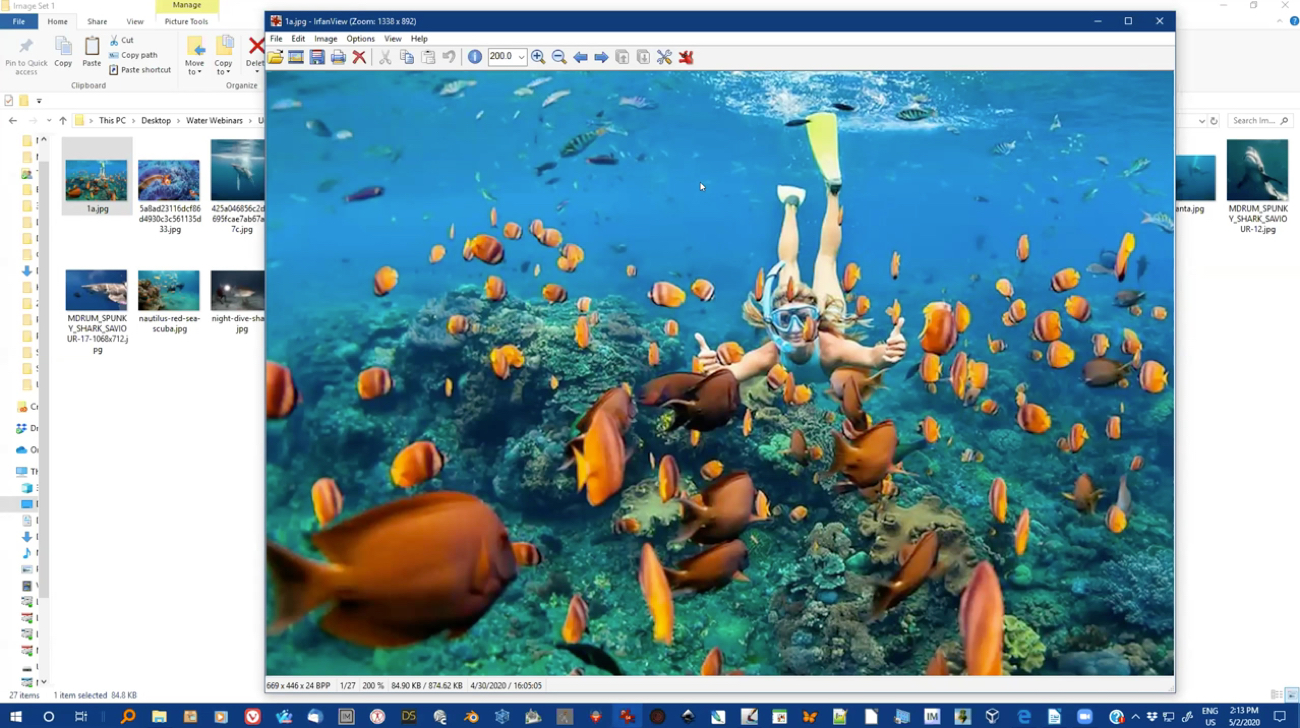Zoom in magnifier icon in IrfanView
This screenshot has width=1300, height=728.
click(x=538, y=57)
